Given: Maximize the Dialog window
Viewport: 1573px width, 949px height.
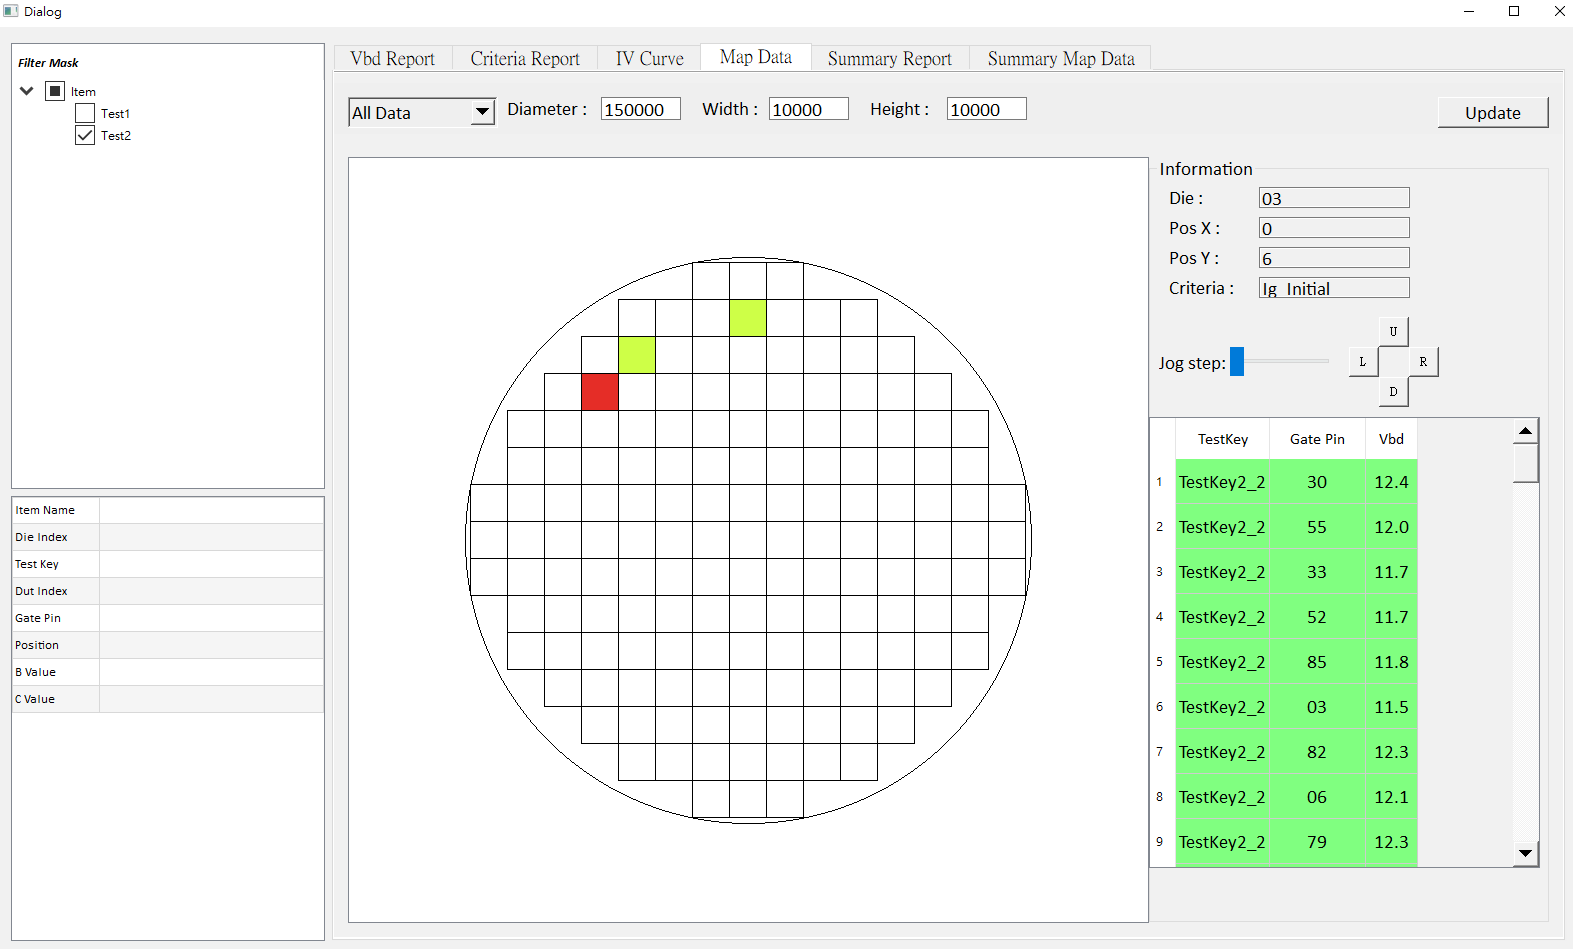Looking at the screenshot, I should tap(1514, 11).
